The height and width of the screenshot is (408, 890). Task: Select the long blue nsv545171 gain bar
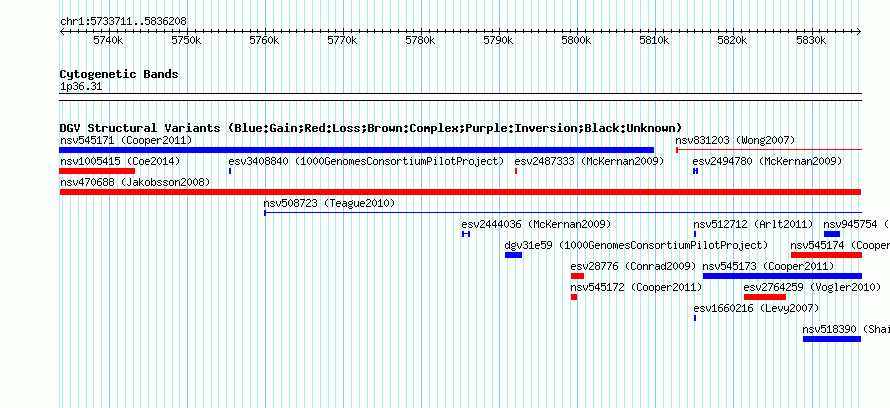(357, 150)
